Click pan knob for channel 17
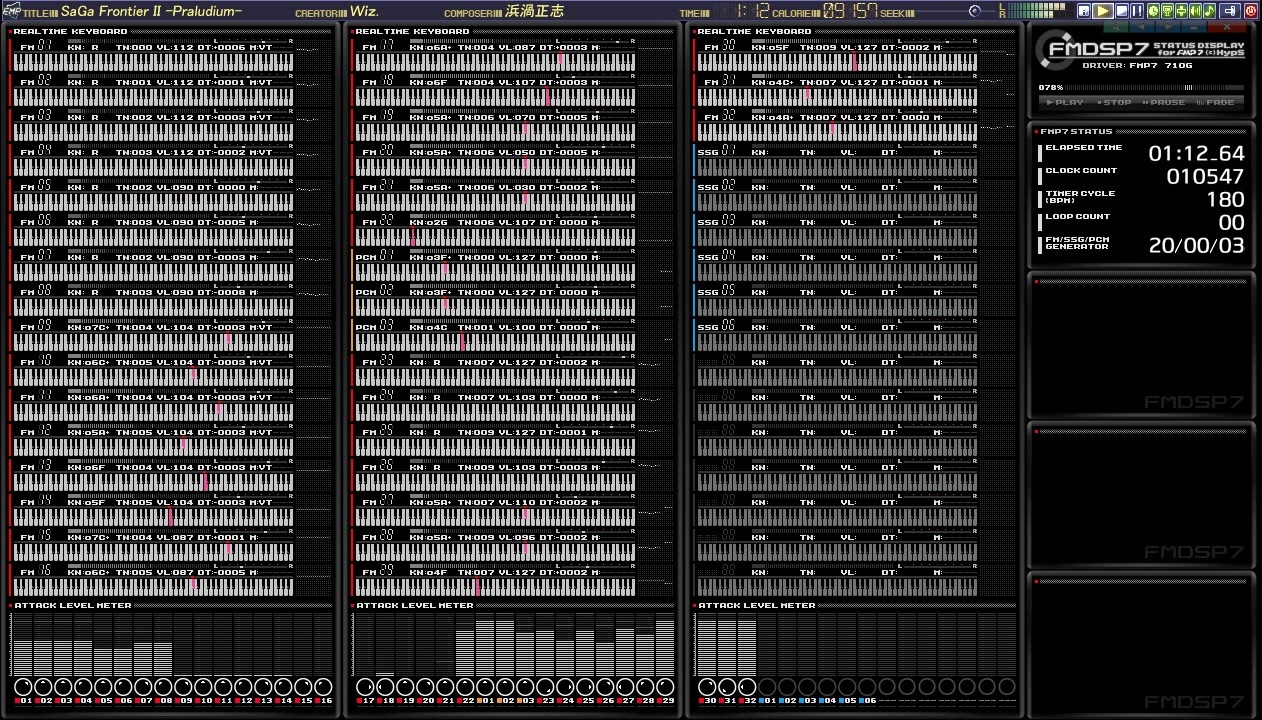This screenshot has height=720, width=1262. click(366, 687)
